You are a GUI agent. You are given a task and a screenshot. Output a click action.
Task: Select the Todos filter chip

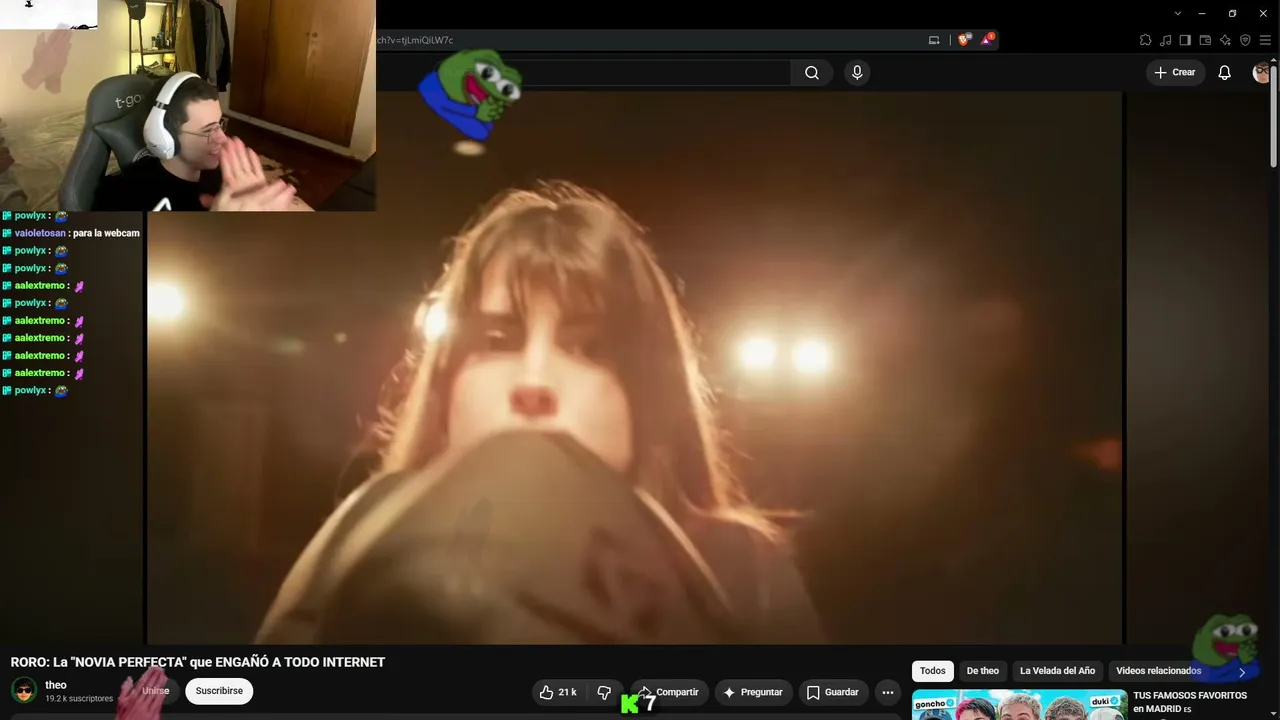(x=933, y=671)
